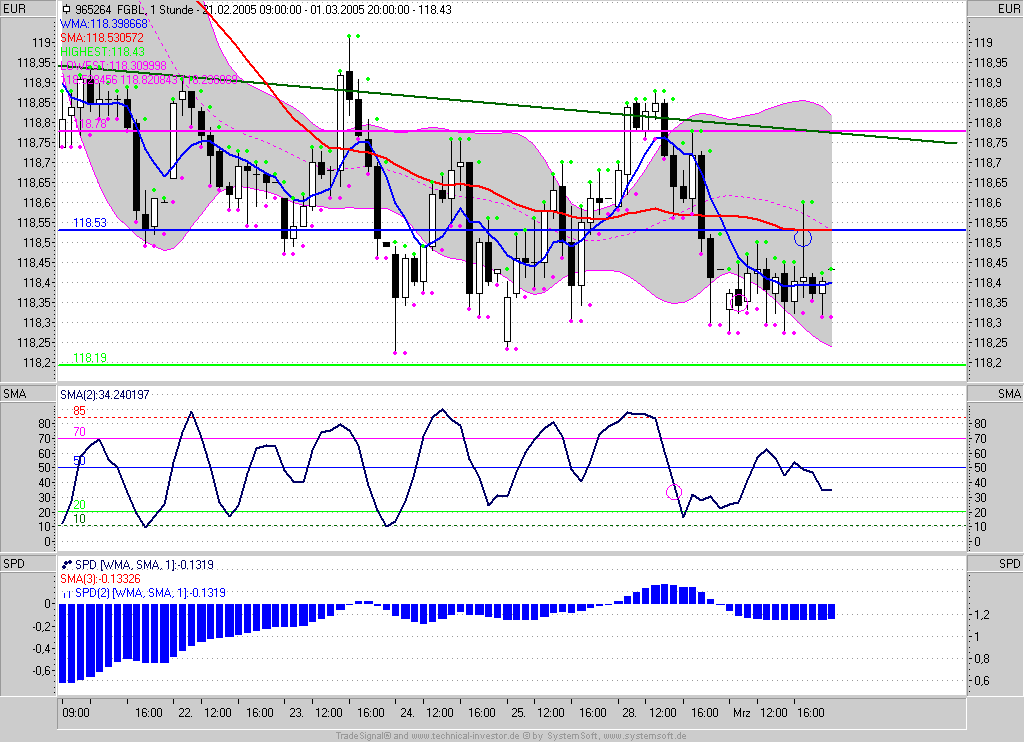Click the right EUR axis header
Screen dimensions: 1024x742
tap(1008, 9)
